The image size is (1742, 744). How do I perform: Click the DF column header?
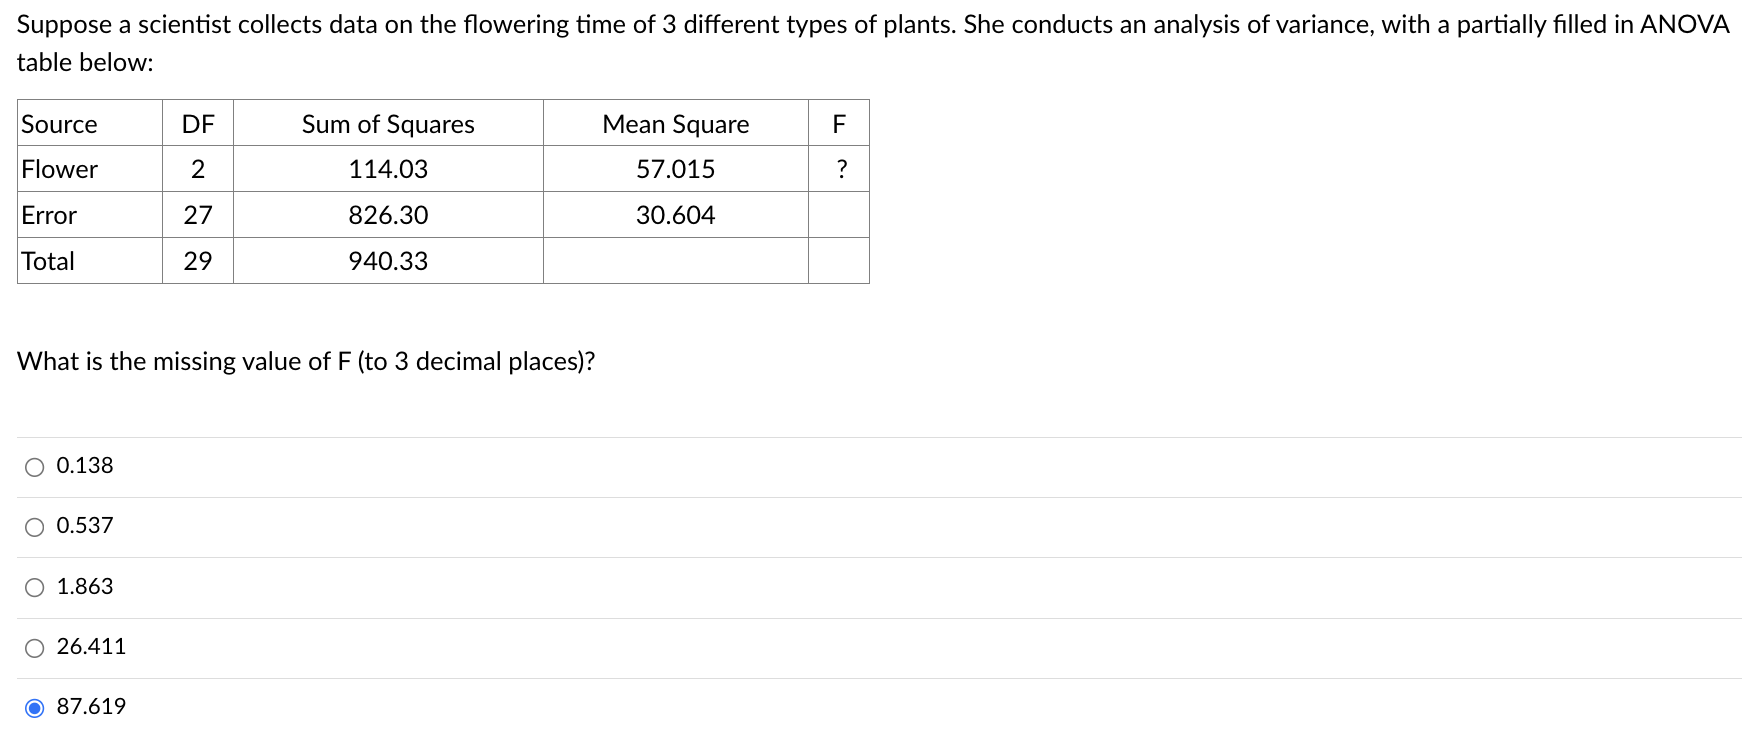click(198, 123)
